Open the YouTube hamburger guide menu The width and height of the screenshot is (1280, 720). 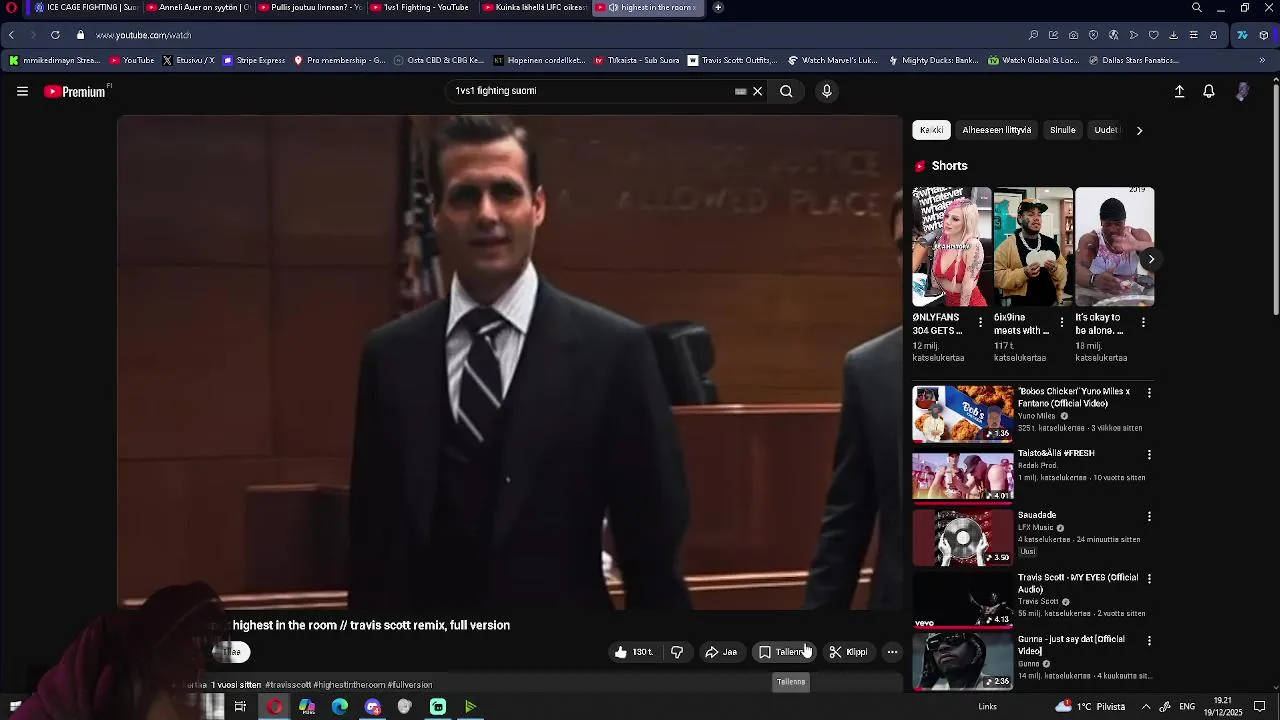22,91
